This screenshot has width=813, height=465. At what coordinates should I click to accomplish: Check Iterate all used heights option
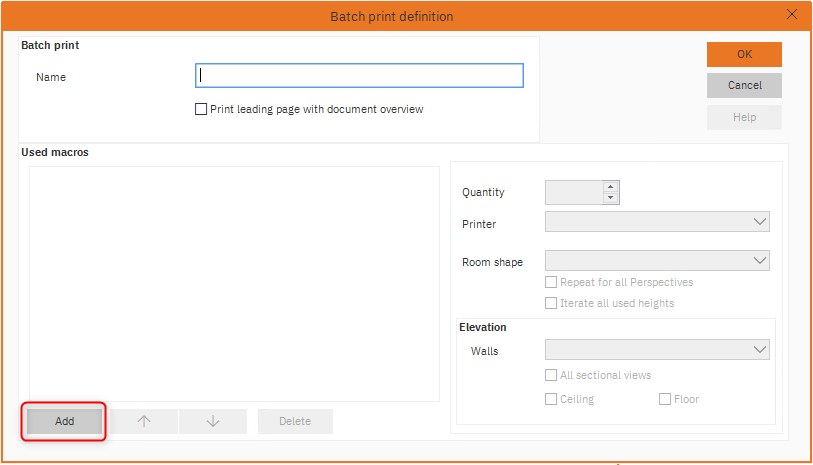(x=551, y=303)
